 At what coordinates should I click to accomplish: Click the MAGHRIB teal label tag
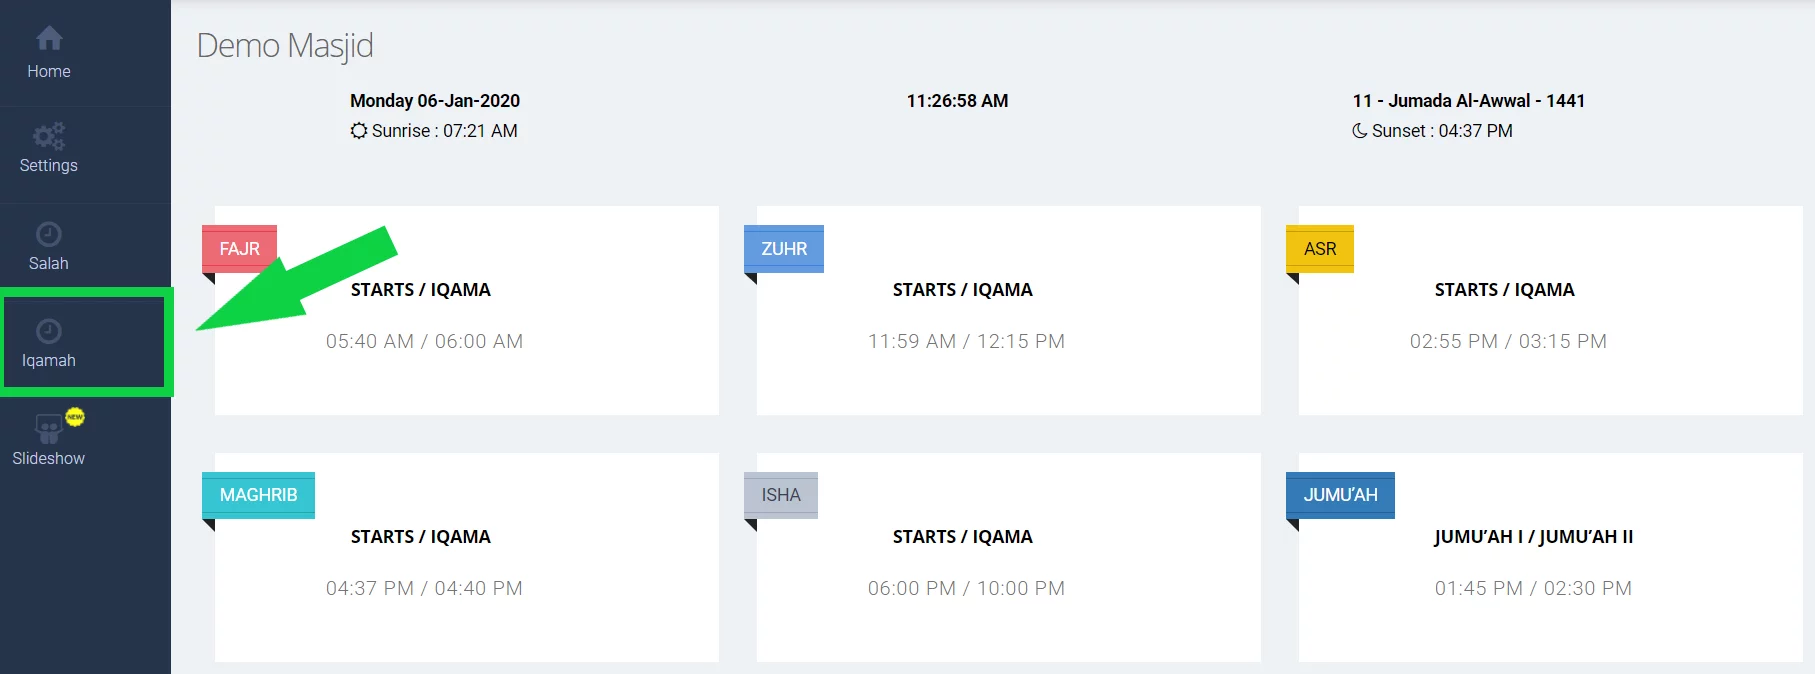coord(258,495)
